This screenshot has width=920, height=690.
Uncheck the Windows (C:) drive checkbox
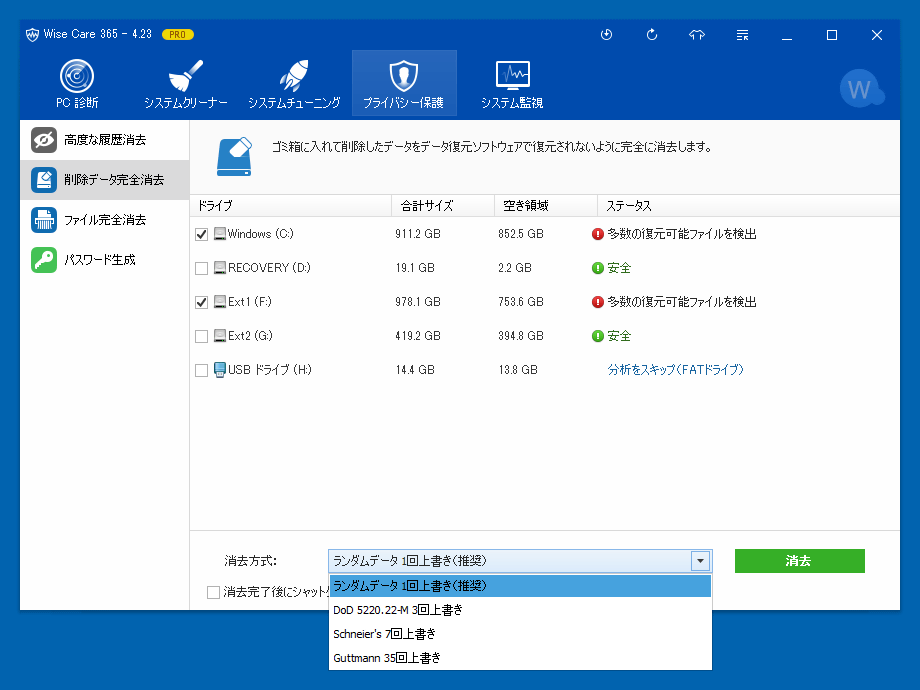click(x=201, y=234)
